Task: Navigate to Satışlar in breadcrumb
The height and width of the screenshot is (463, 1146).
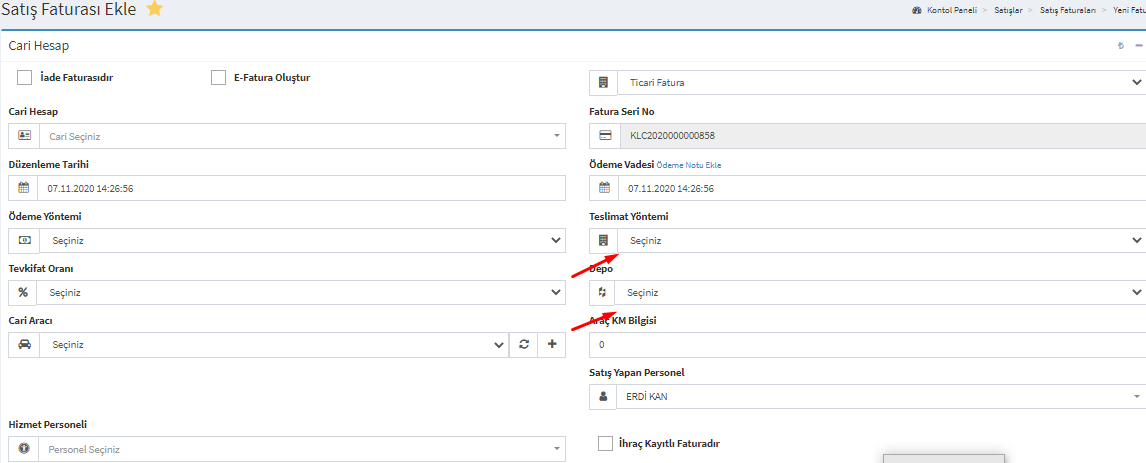Action: tap(1010, 10)
